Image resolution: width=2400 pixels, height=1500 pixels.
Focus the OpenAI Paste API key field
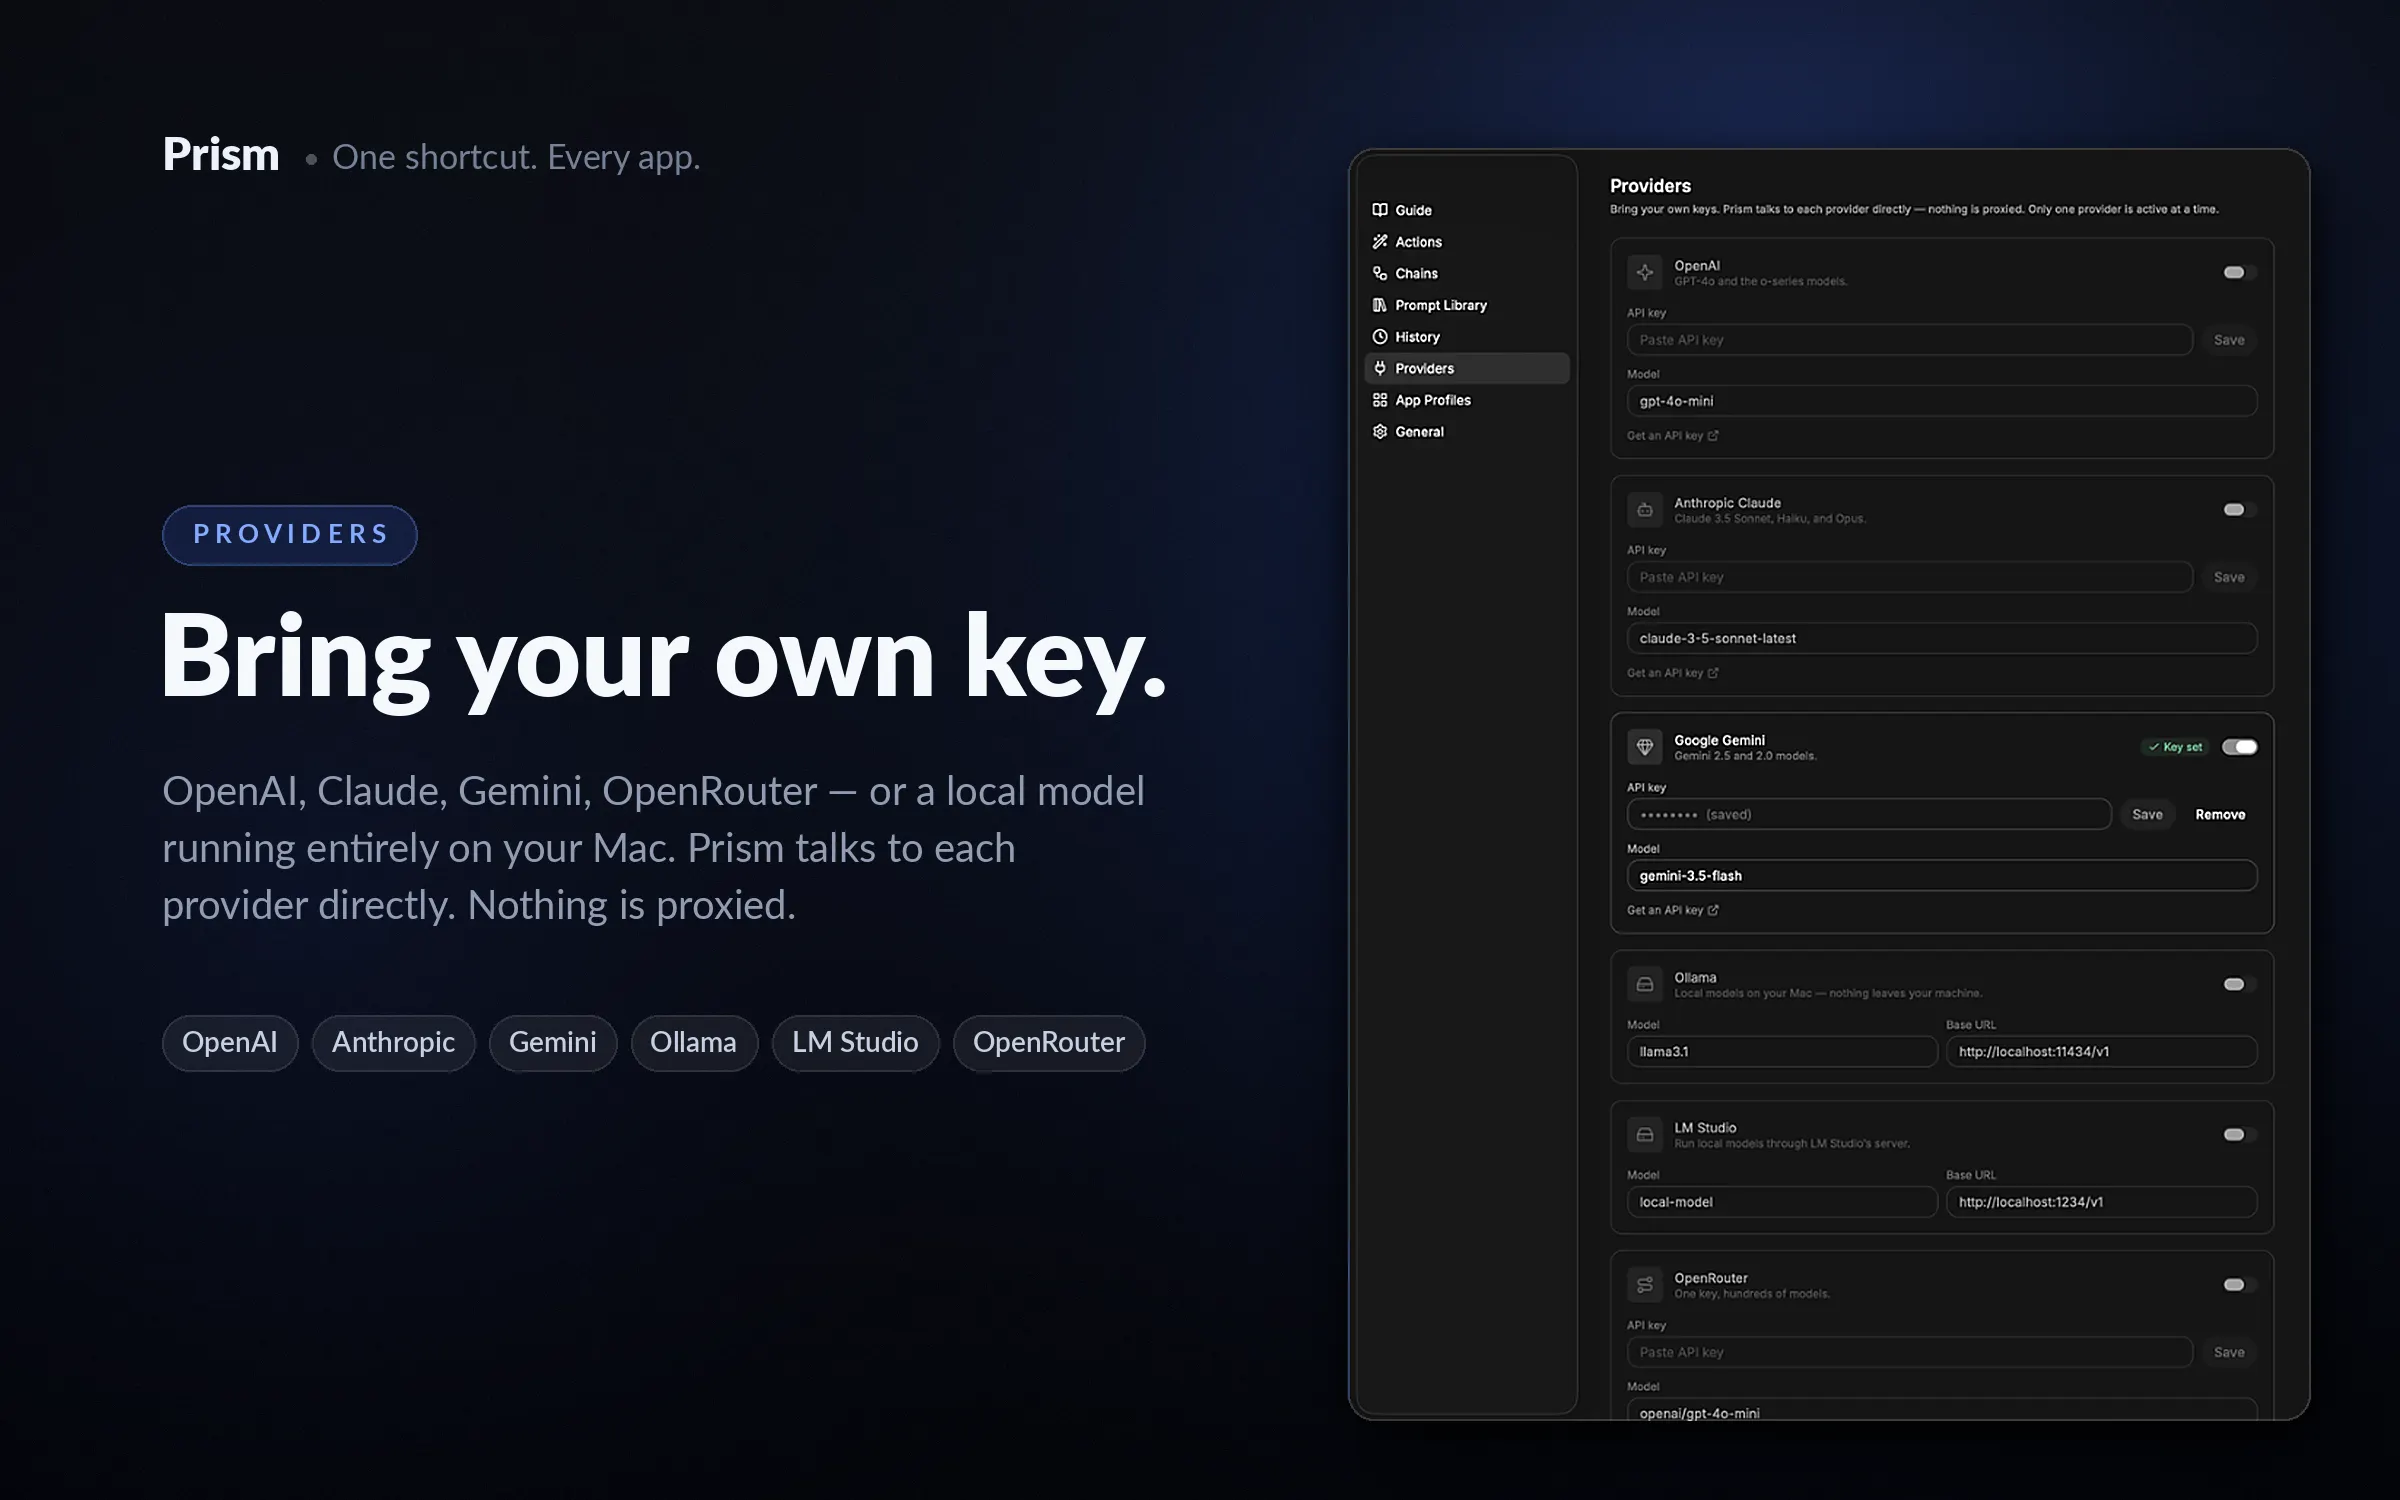[1910, 340]
